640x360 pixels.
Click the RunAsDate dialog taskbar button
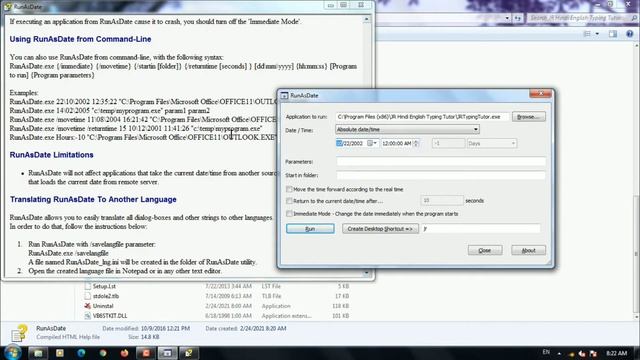pos(167,353)
